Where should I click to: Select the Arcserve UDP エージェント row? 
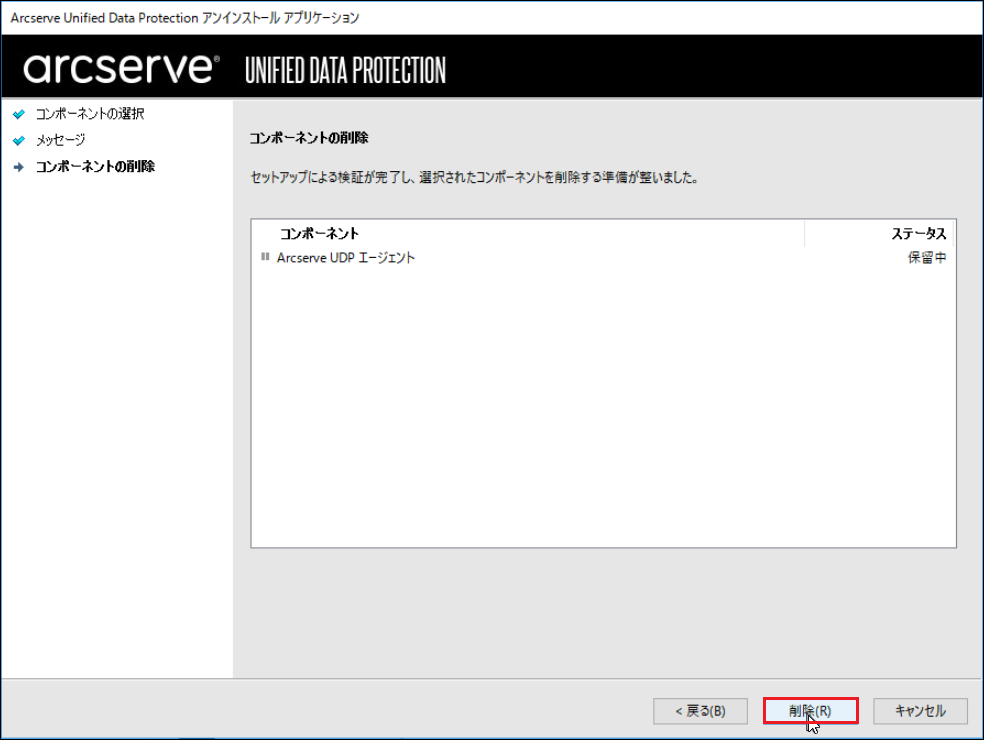click(604, 257)
